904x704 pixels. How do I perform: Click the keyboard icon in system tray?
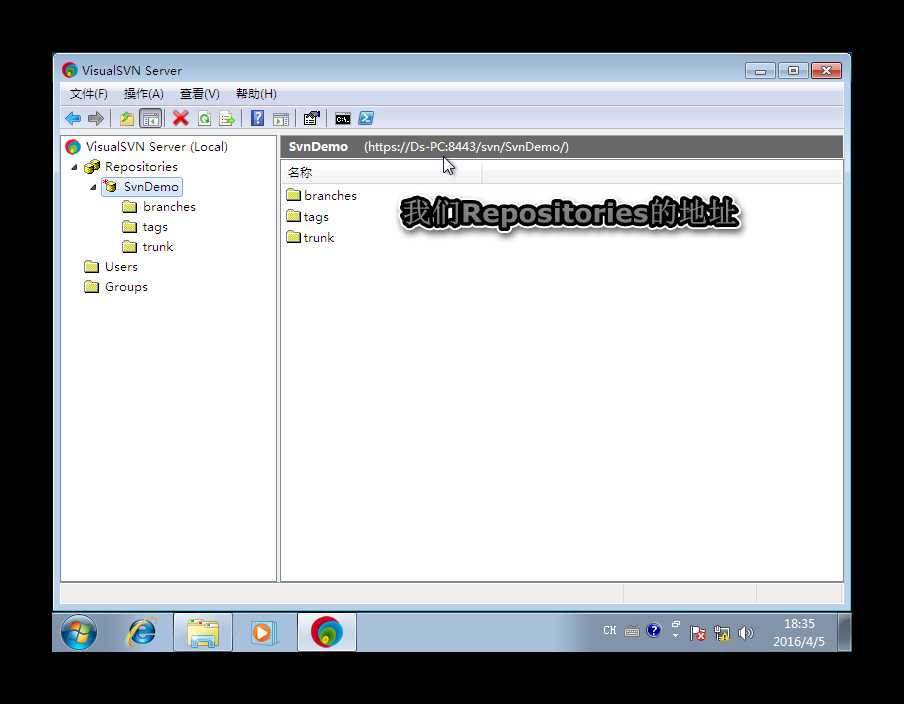point(632,632)
